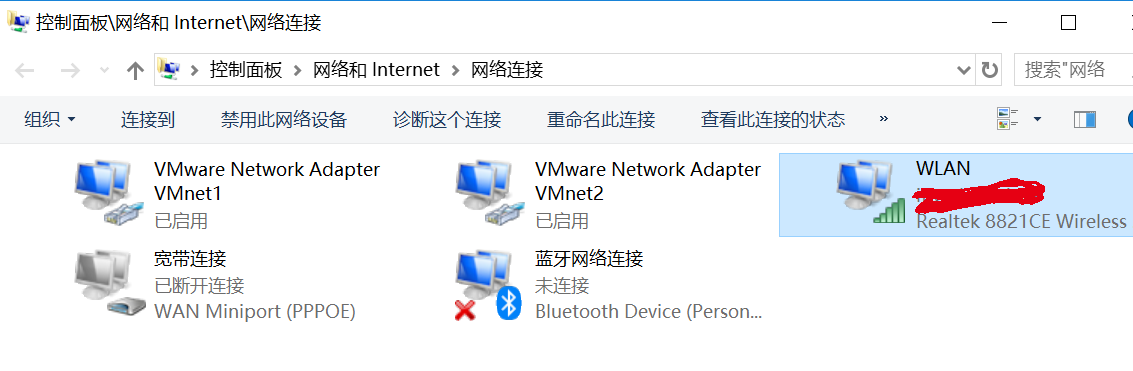Open the recent locations dropdown arrow

(x=104, y=70)
